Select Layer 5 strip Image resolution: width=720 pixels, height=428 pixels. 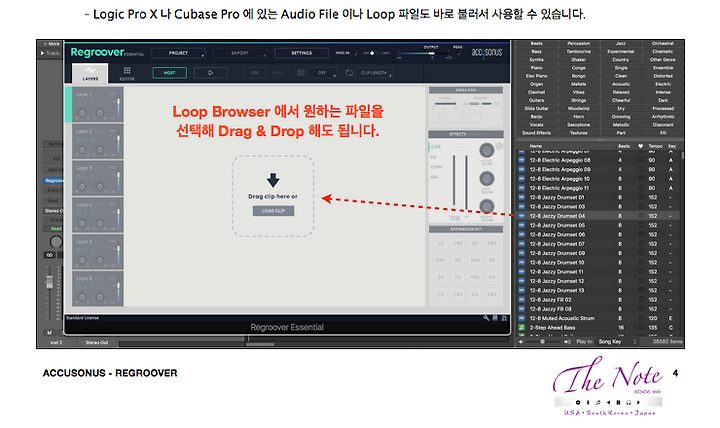[97, 251]
